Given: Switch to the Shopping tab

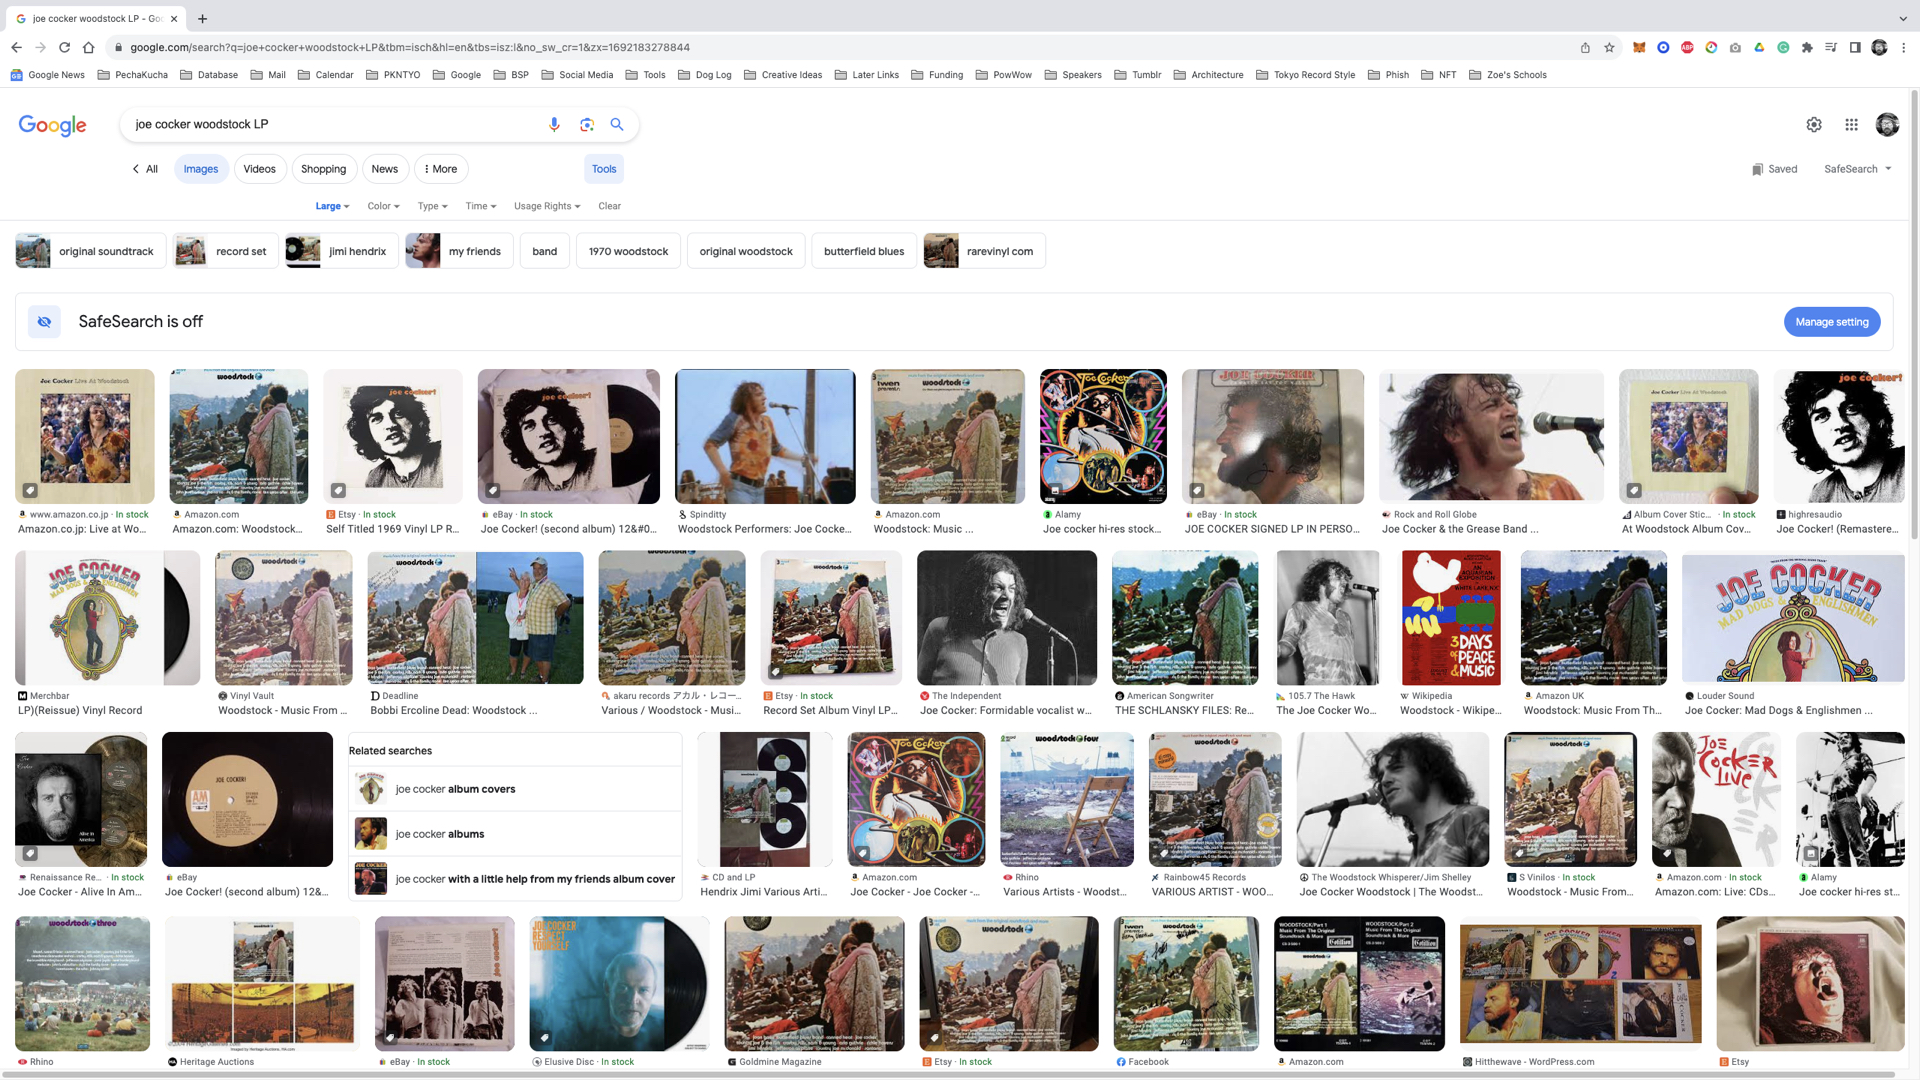Looking at the screenshot, I should [x=323, y=169].
